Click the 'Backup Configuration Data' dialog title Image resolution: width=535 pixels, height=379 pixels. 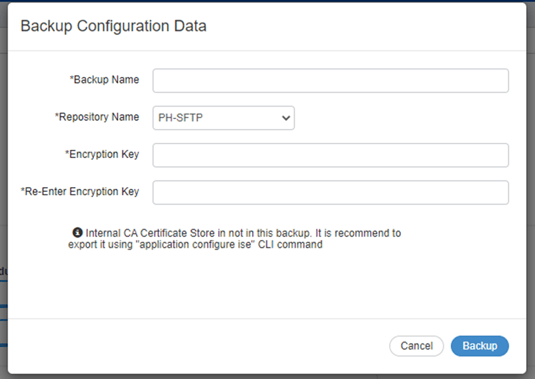point(114,26)
